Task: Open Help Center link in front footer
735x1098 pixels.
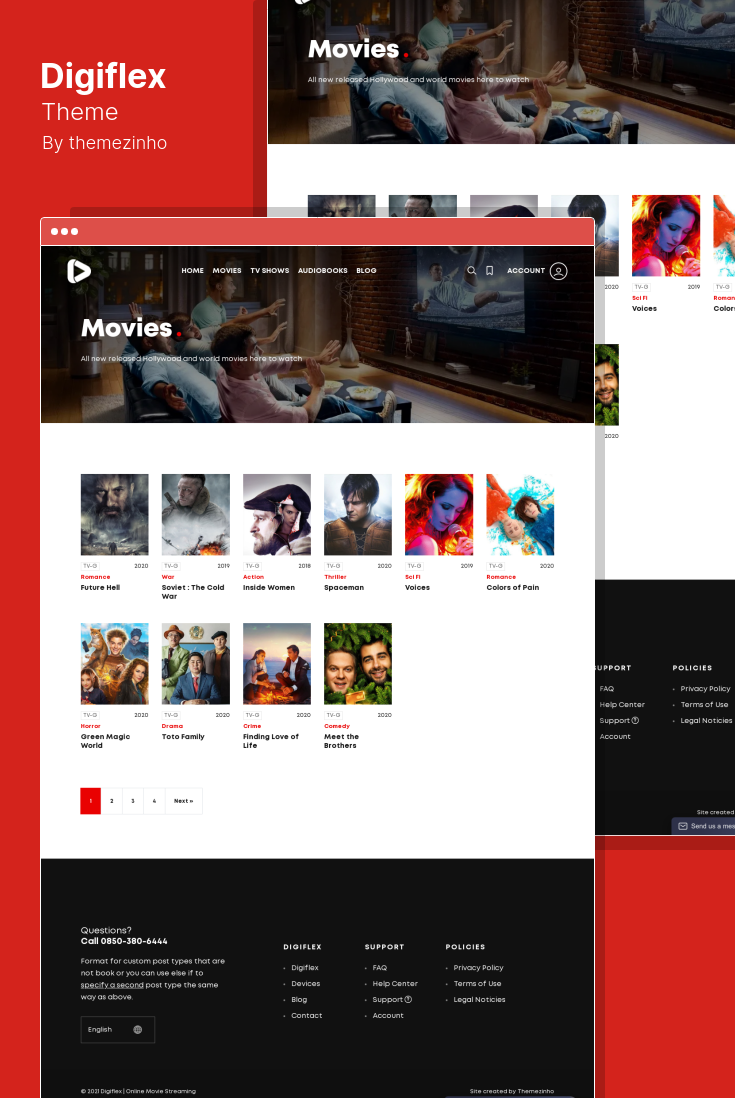Action: [395, 984]
